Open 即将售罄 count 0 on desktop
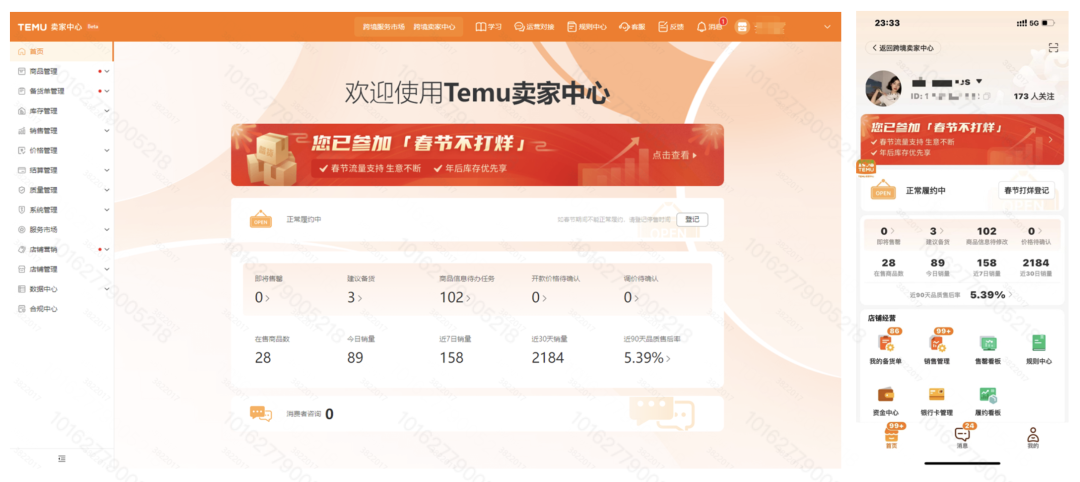The image size is (1080, 482). point(261,297)
